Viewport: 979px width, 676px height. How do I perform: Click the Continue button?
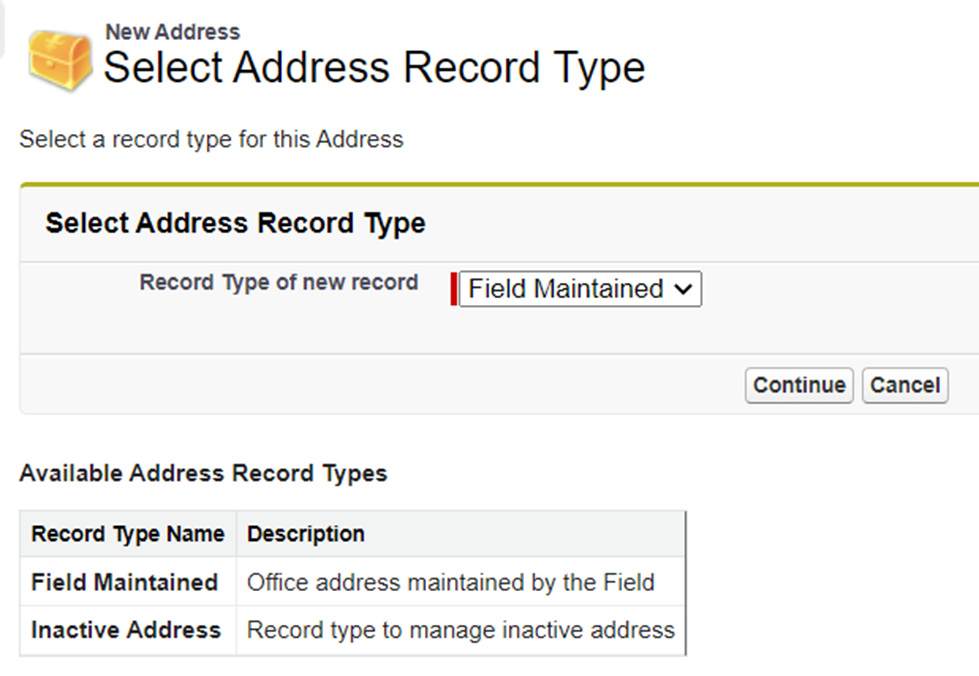click(x=799, y=385)
